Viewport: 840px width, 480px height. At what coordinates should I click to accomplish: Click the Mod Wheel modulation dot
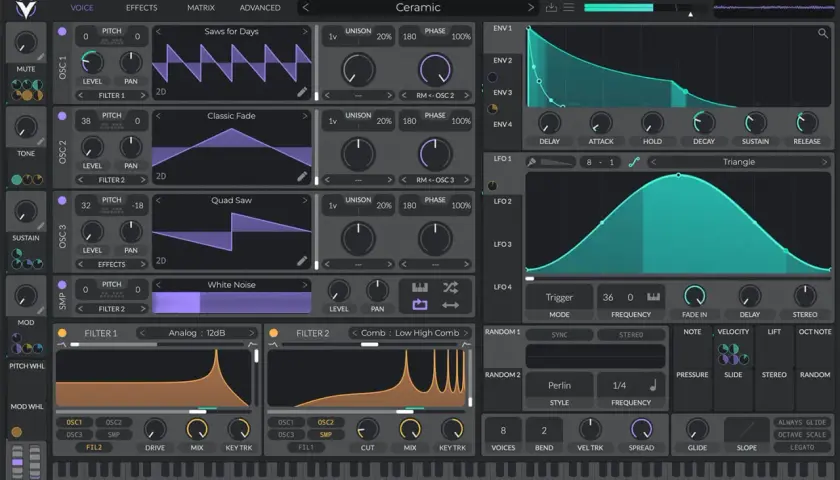click(17, 432)
